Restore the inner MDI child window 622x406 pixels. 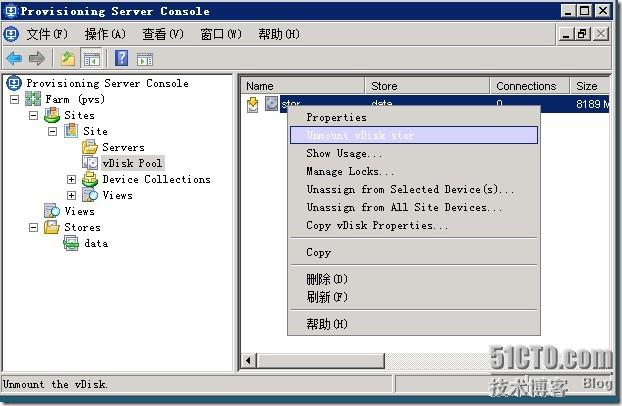point(582,34)
